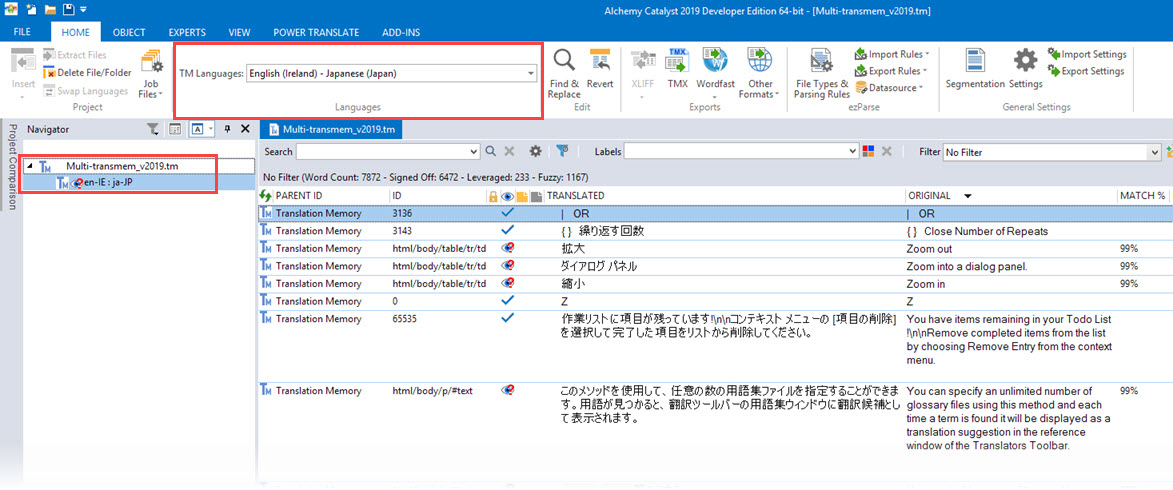Select the row with ID 3143
Image resolution: width=1173 pixels, height=490 pixels.
click(x=714, y=231)
